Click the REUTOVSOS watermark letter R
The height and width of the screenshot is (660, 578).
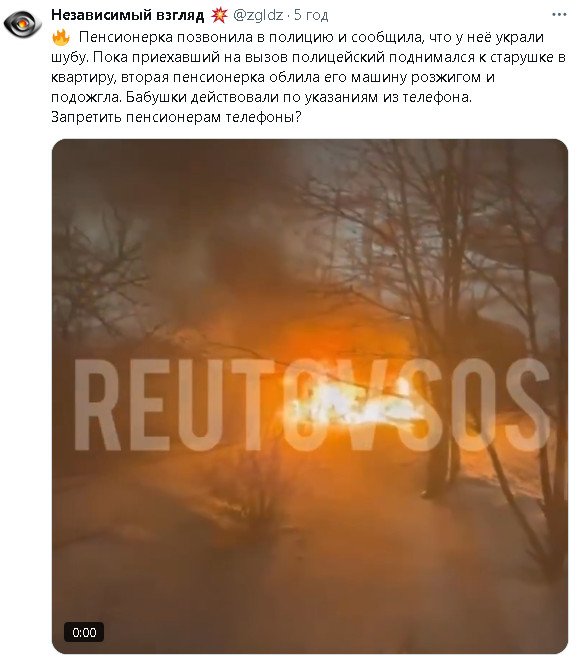point(97,405)
